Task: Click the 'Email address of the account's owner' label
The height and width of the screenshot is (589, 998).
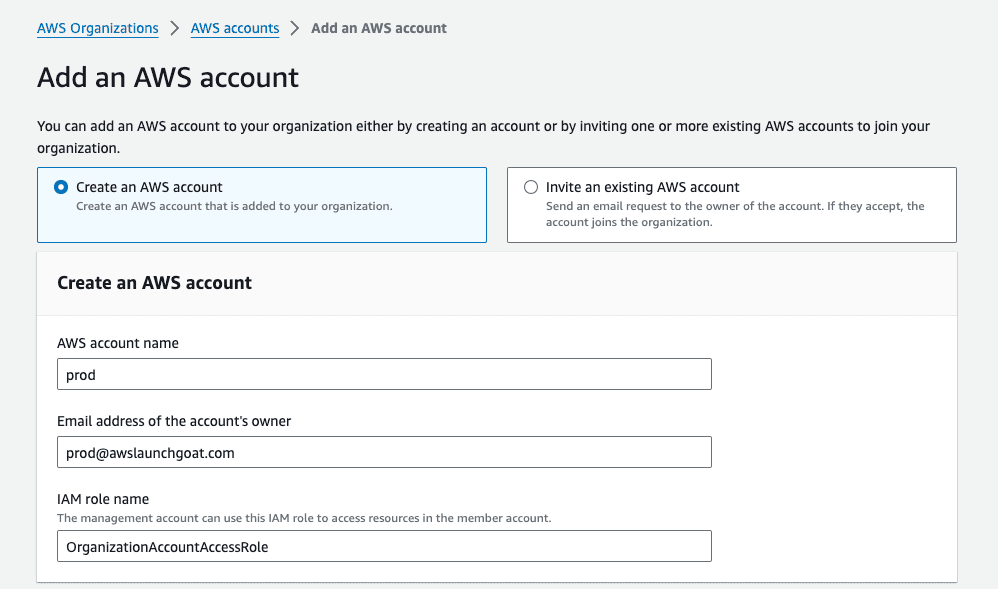Action: pyautogui.click(x=174, y=422)
